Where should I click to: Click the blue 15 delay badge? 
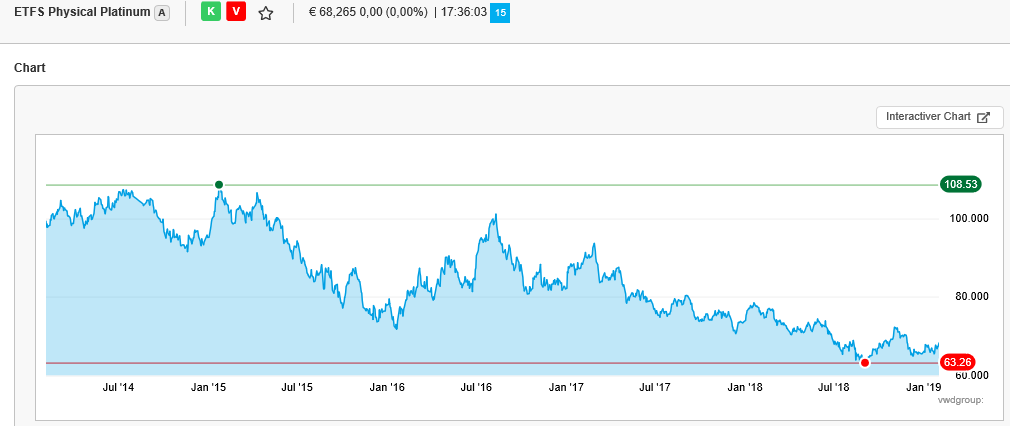pos(499,13)
